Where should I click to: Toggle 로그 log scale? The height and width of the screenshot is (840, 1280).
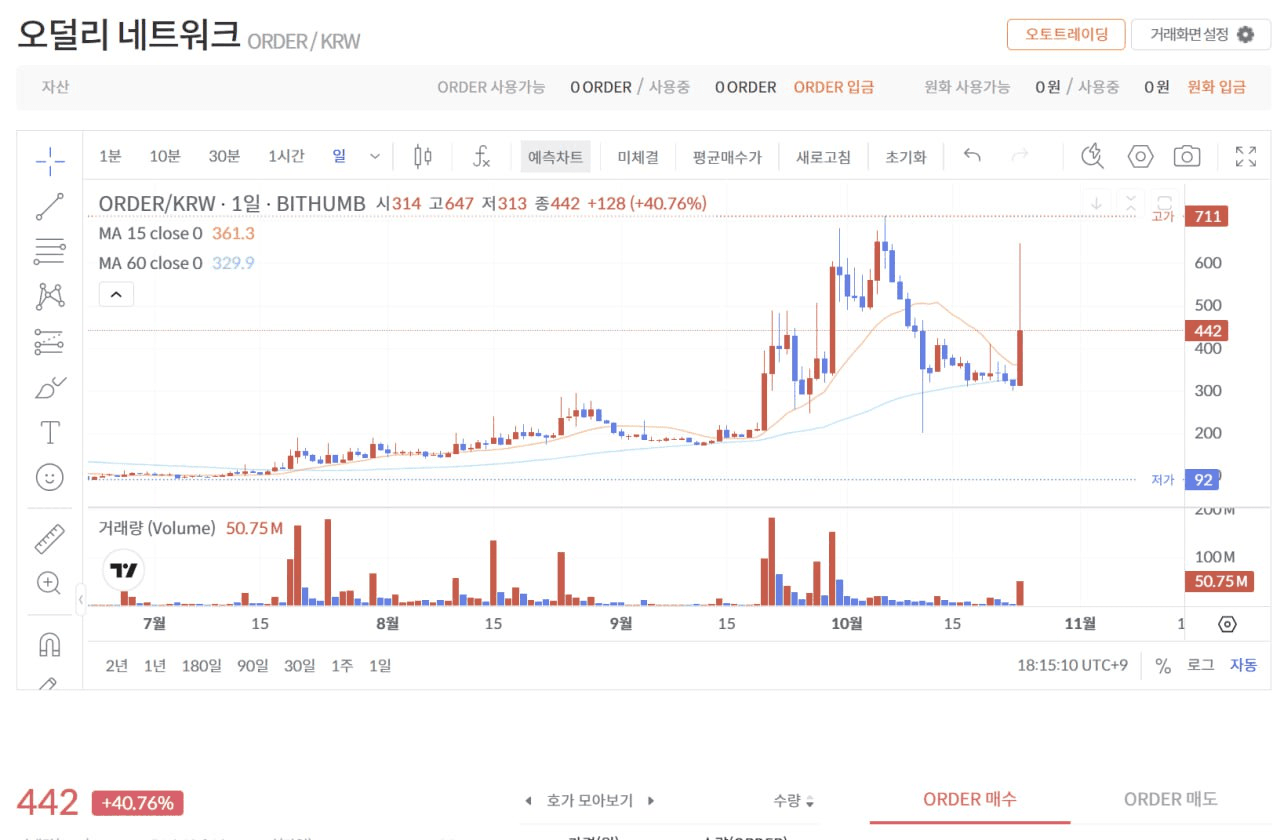[1200, 665]
